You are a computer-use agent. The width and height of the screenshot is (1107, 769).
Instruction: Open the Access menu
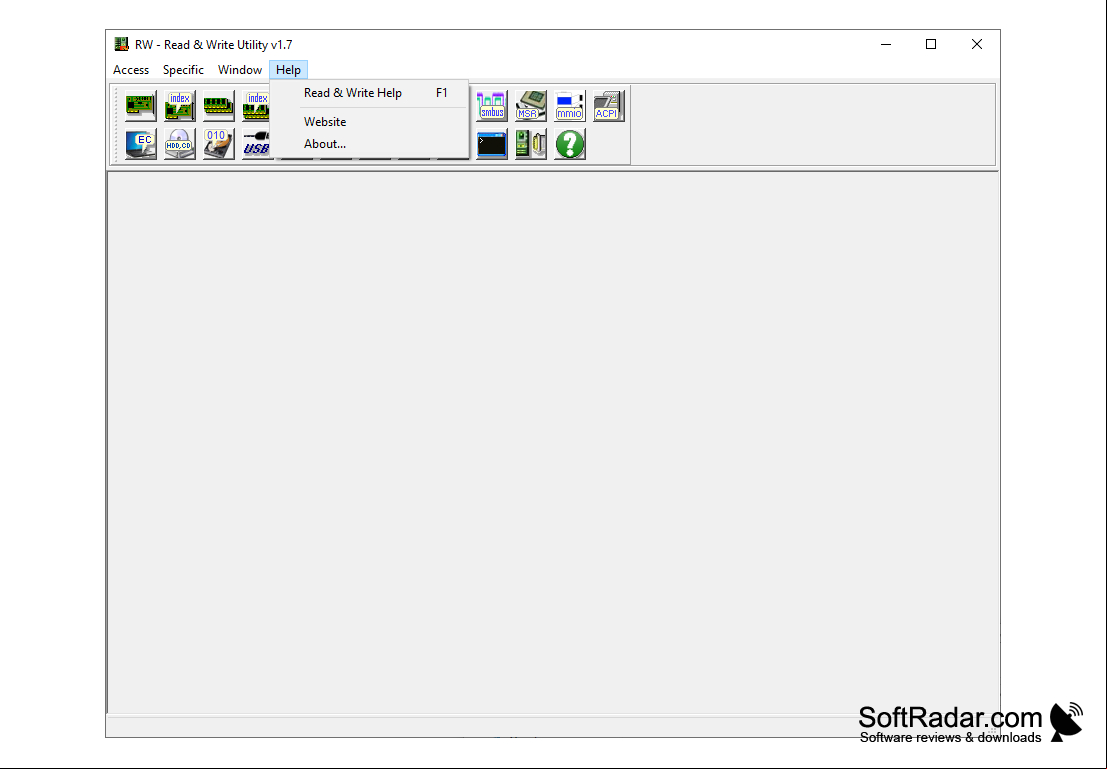[x=131, y=70]
